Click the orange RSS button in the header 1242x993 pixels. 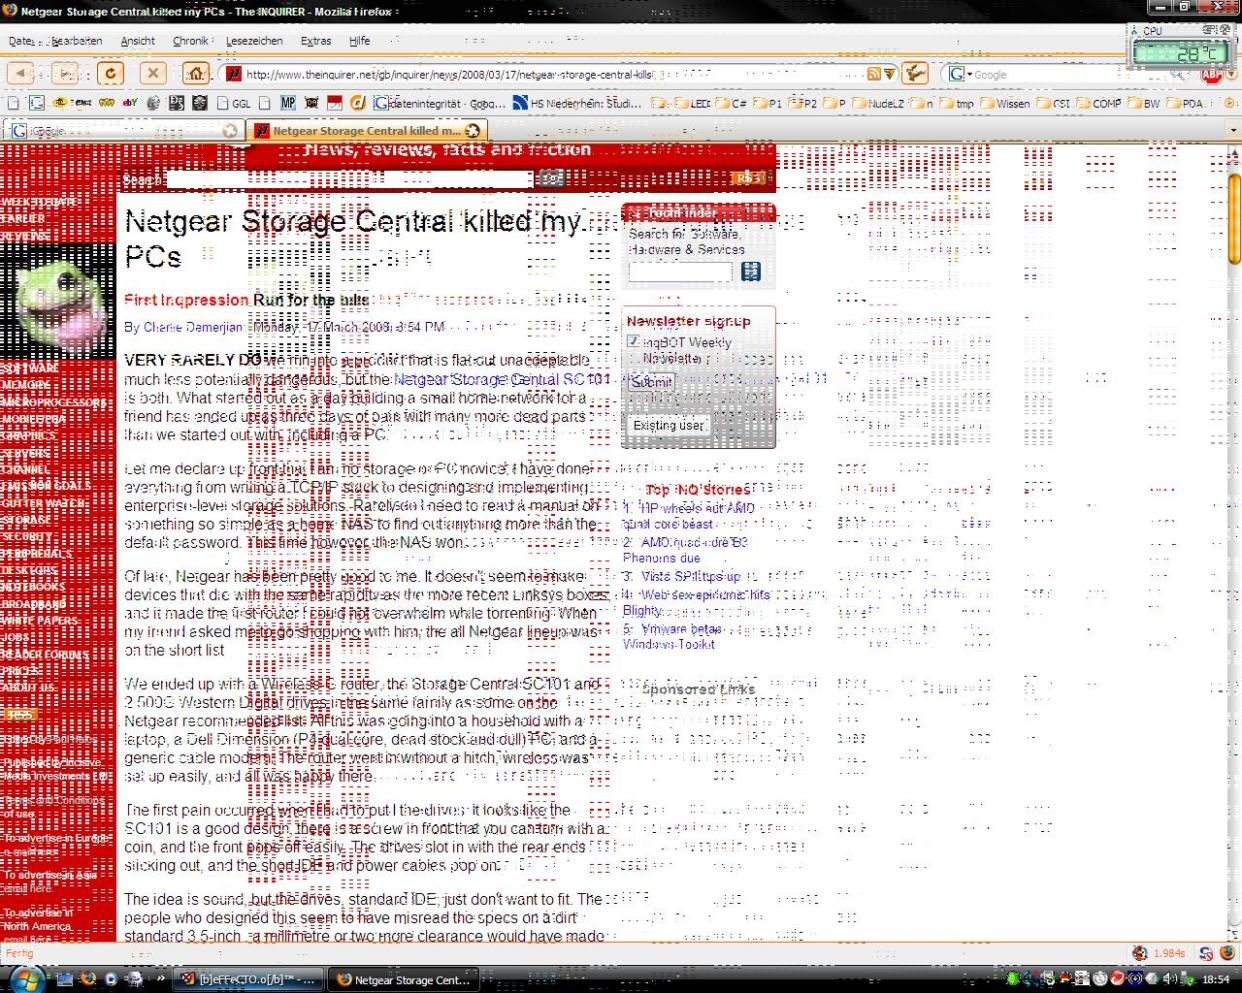pos(748,178)
